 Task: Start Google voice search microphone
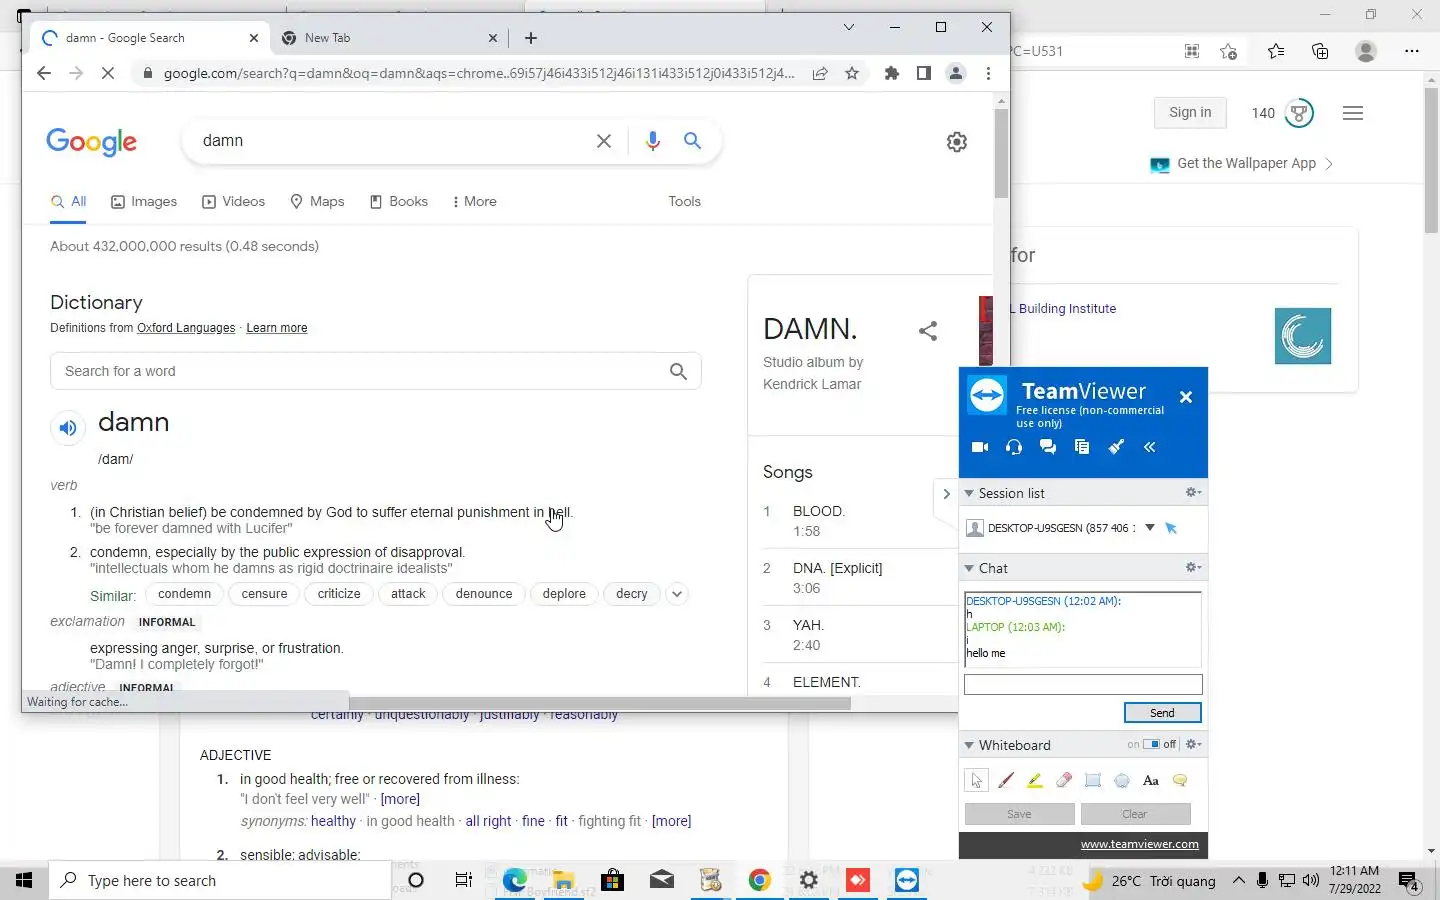coord(653,141)
